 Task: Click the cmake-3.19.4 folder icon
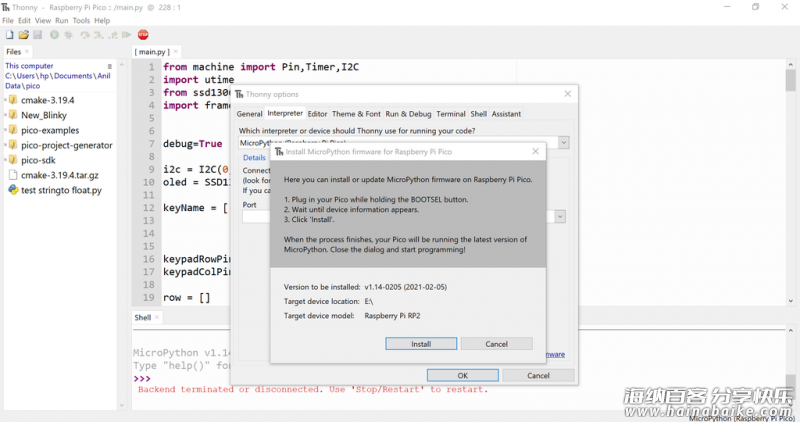point(13,100)
